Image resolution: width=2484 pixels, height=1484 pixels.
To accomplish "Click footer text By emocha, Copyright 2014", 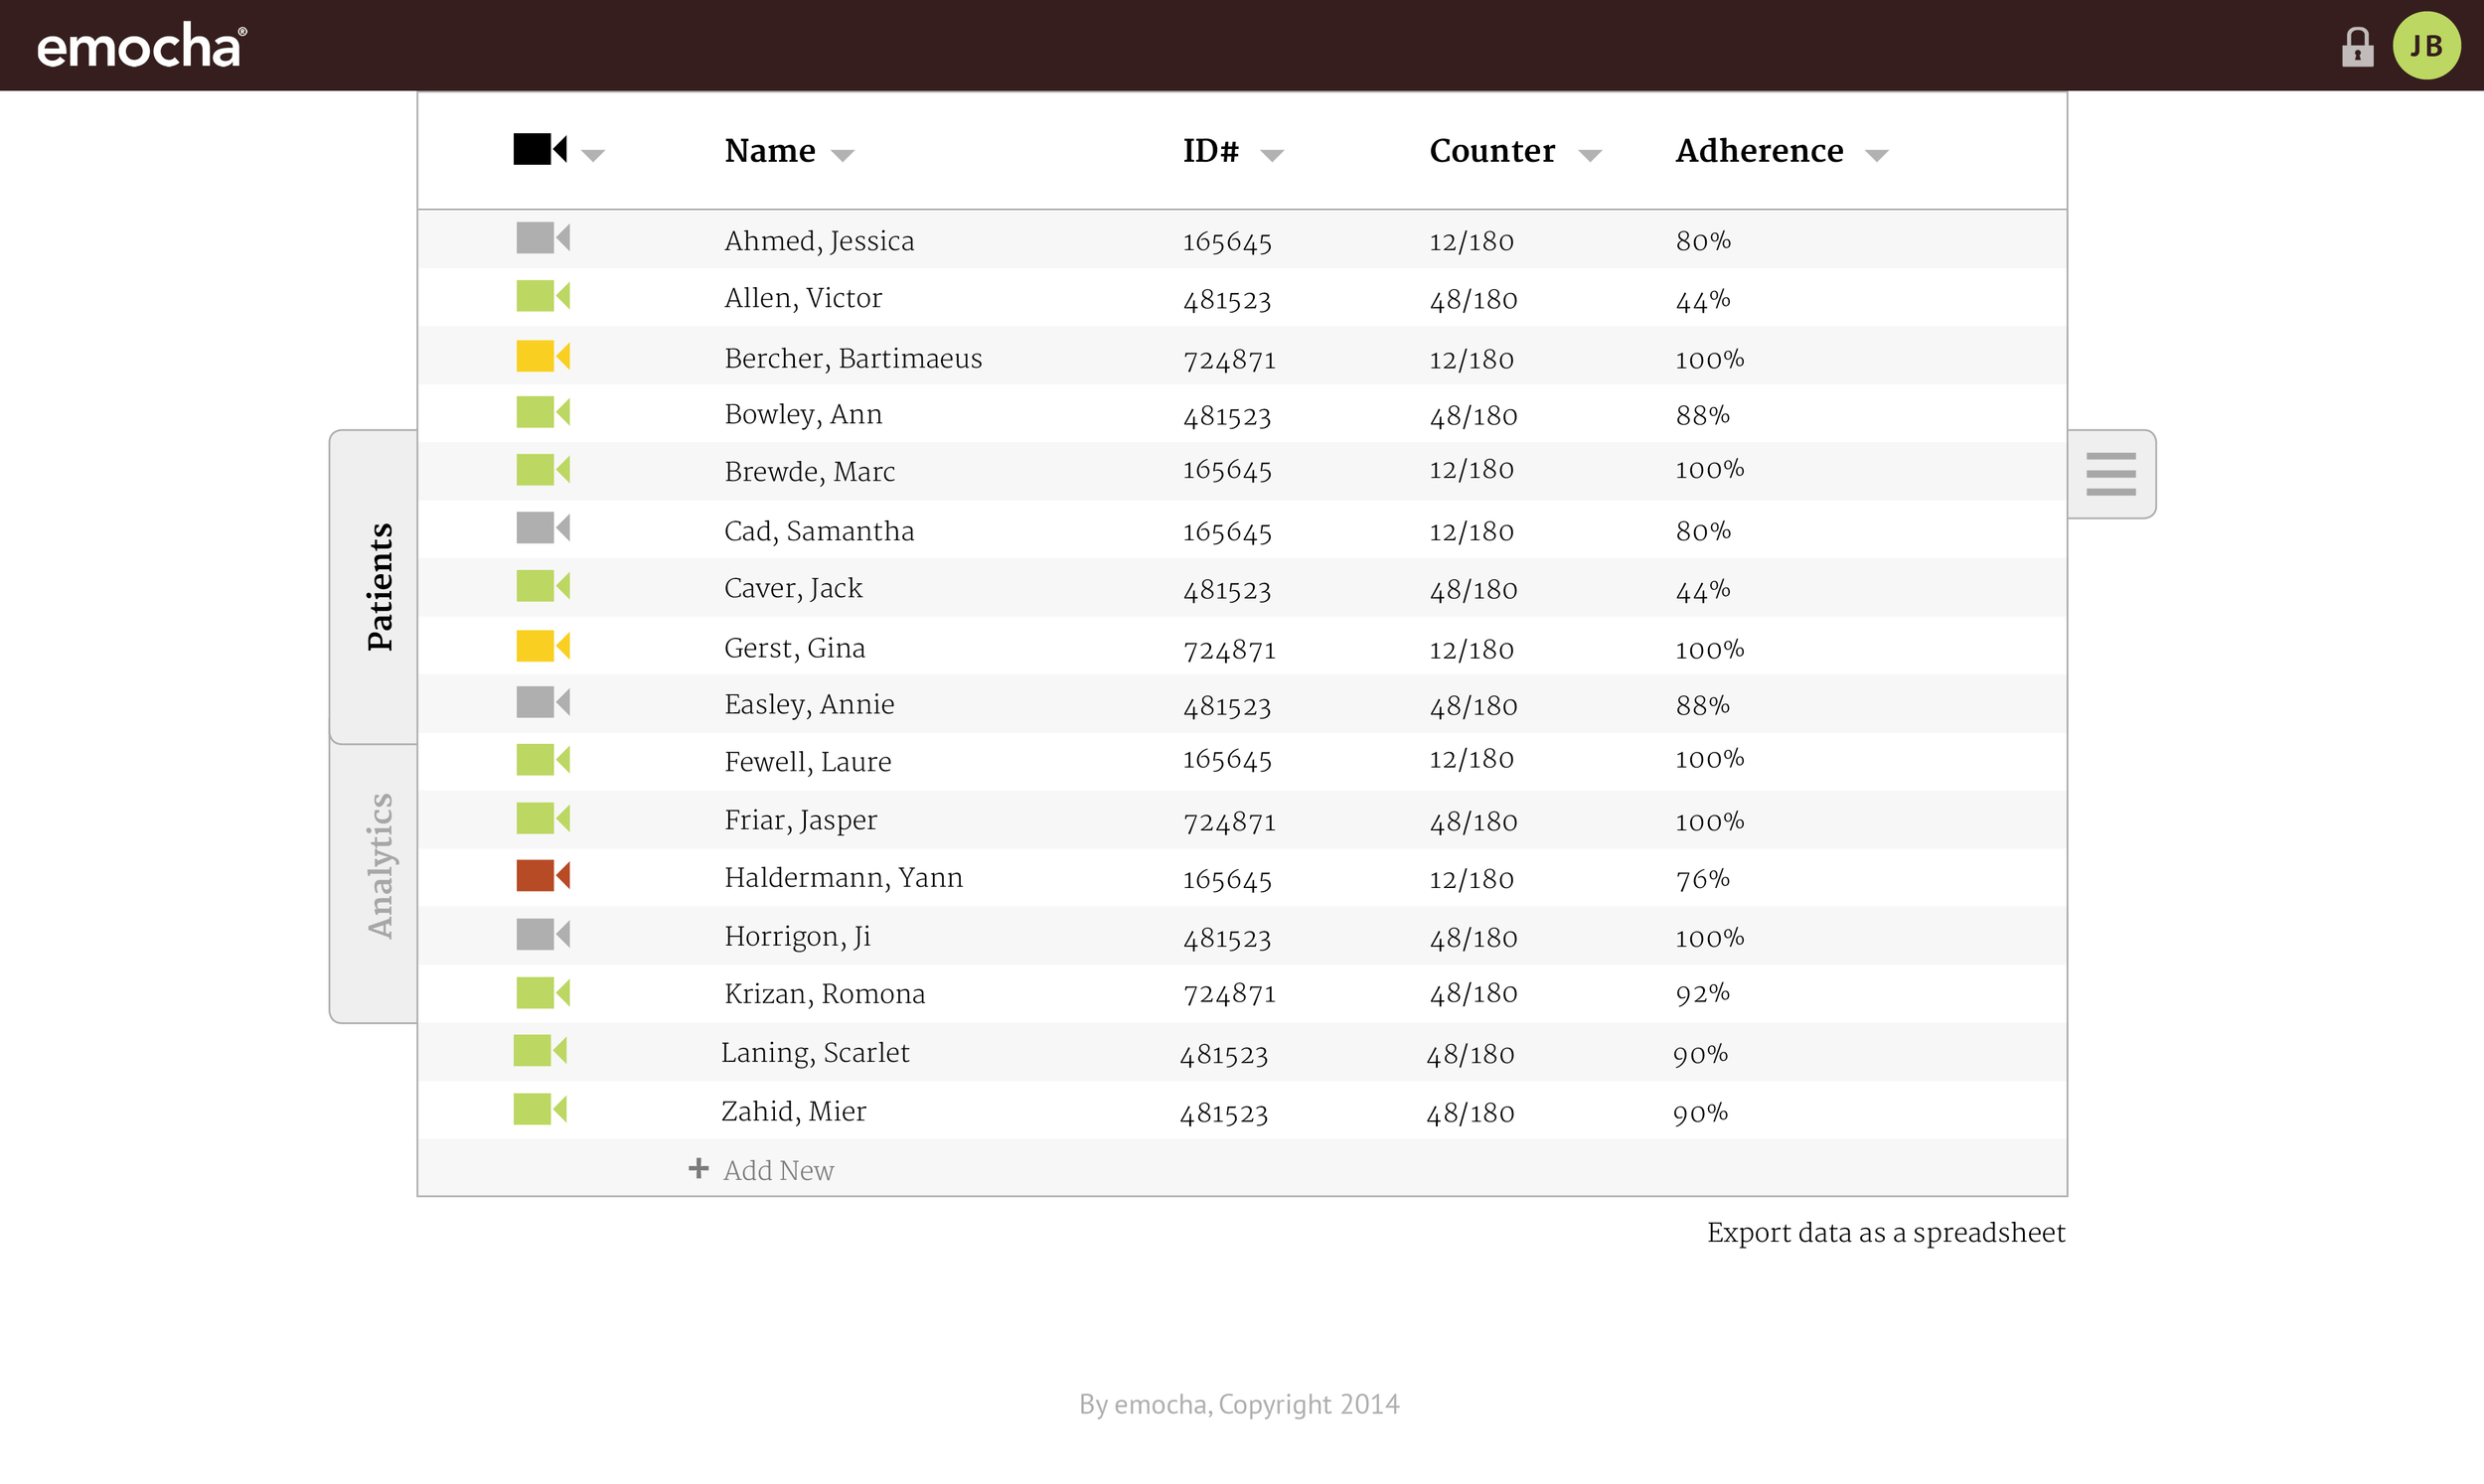I will 1239,1404.
